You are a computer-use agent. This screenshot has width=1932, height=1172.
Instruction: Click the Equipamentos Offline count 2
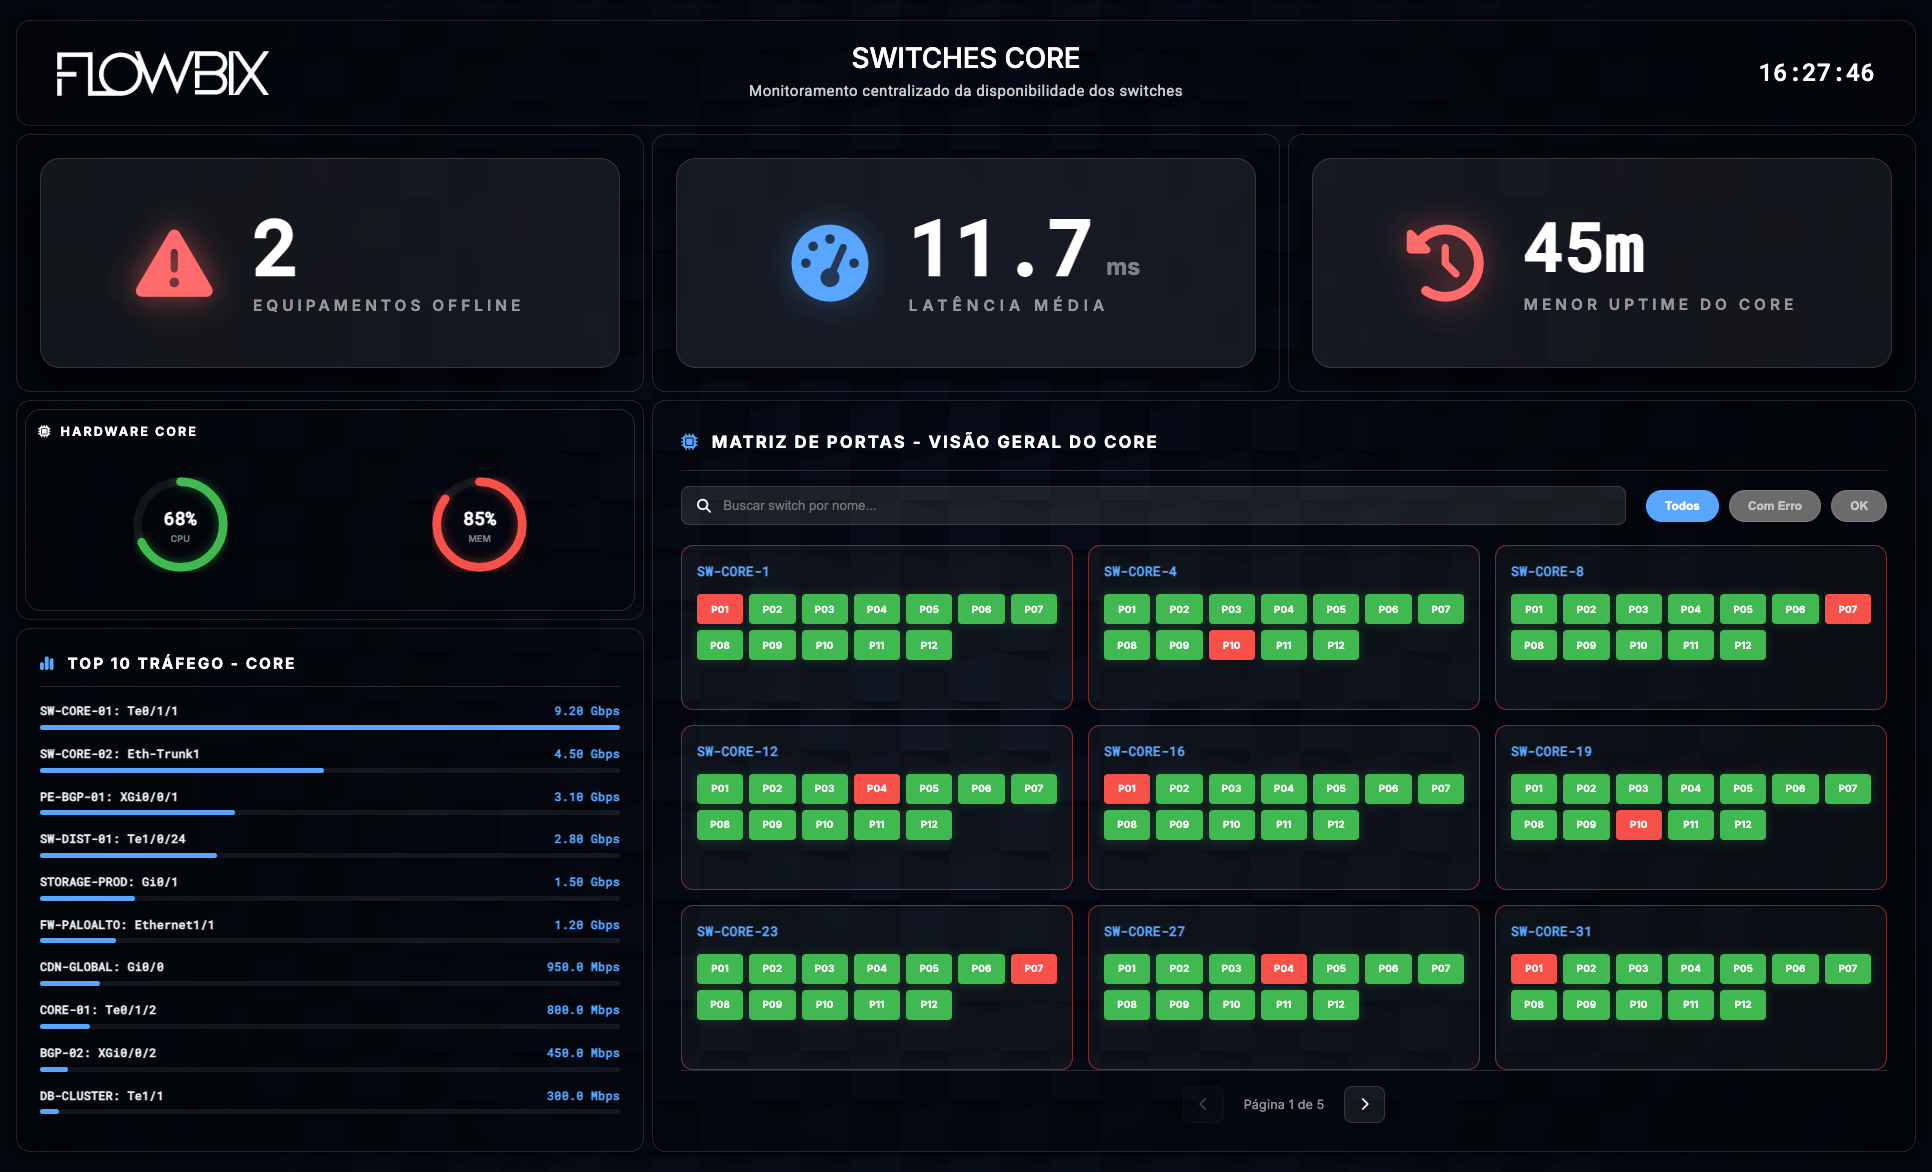274,249
